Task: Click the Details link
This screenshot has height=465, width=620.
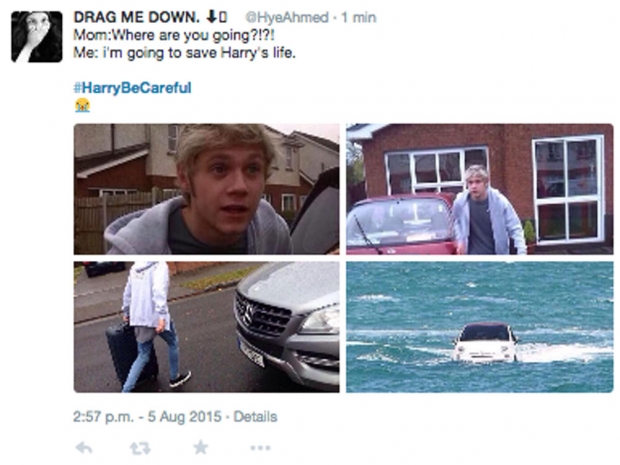Action: pyautogui.click(x=255, y=416)
